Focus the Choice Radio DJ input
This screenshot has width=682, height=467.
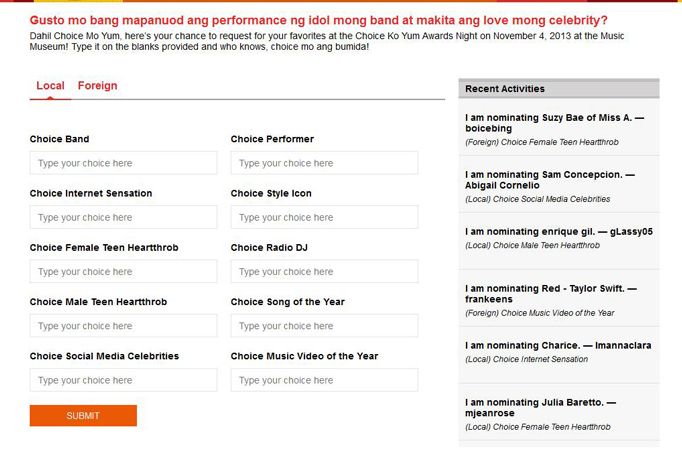coord(324,272)
